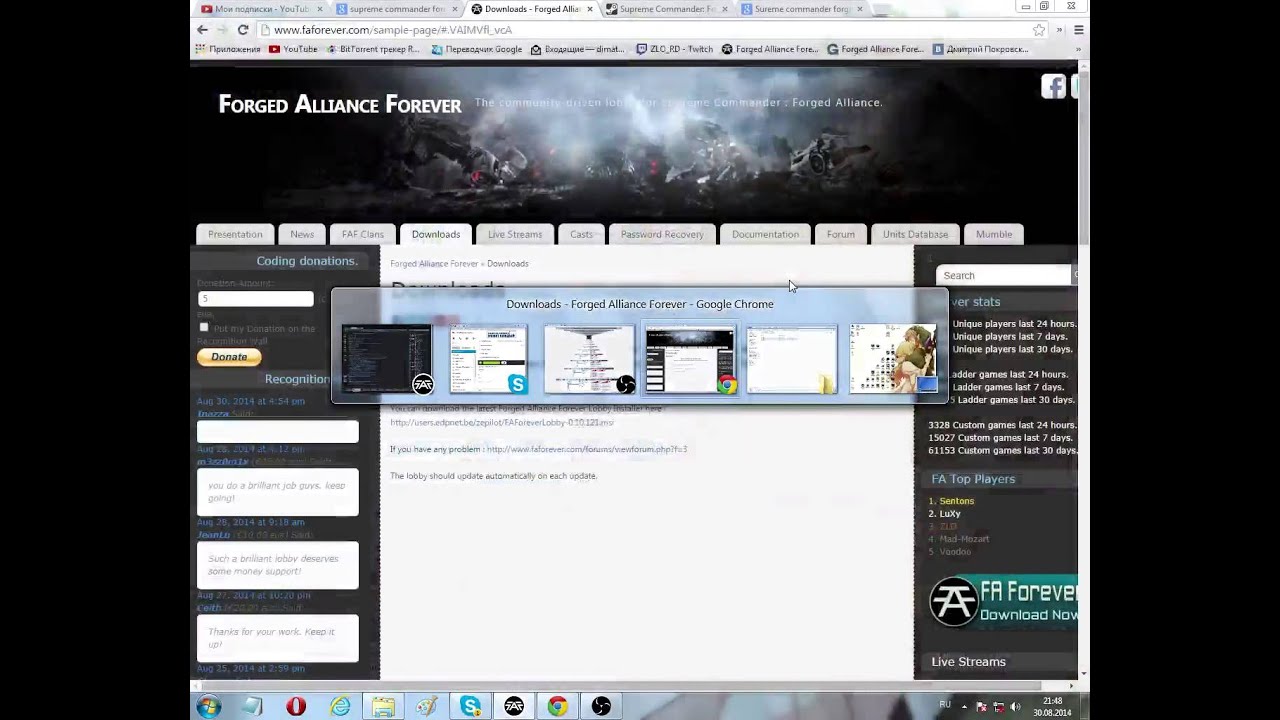Open the Password Recovery menu item
The height and width of the screenshot is (720, 1280).
tap(662, 234)
